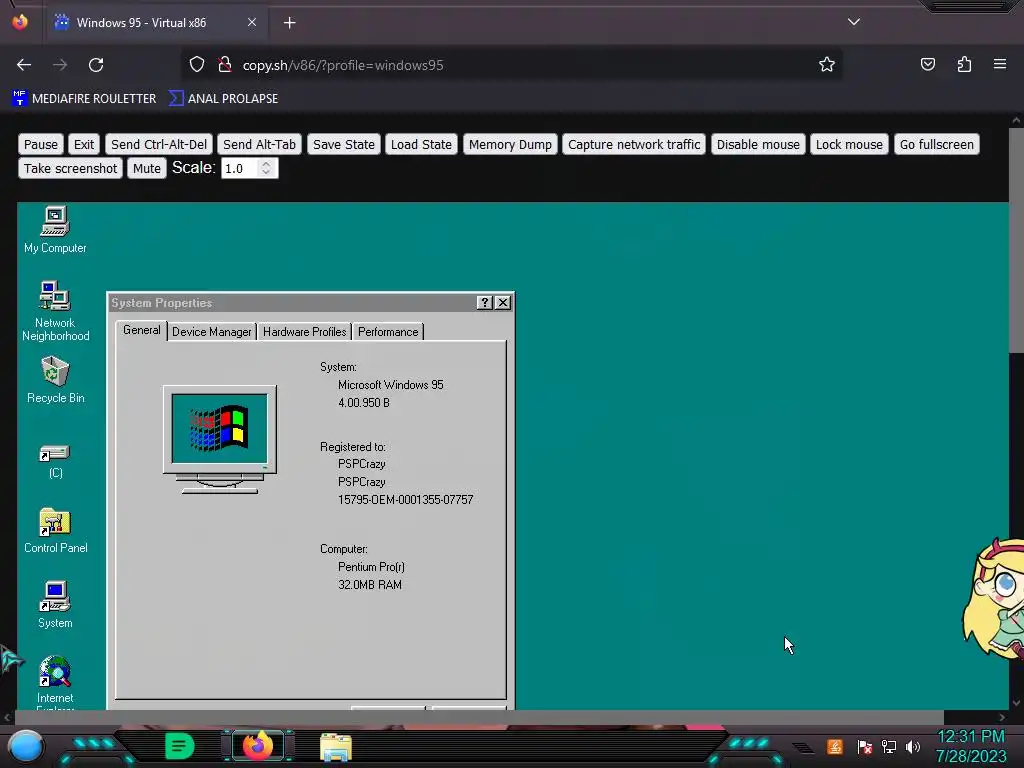Click 32.0MB RAM text
This screenshot has height=768, width=1024.
(x=370, y=584)
